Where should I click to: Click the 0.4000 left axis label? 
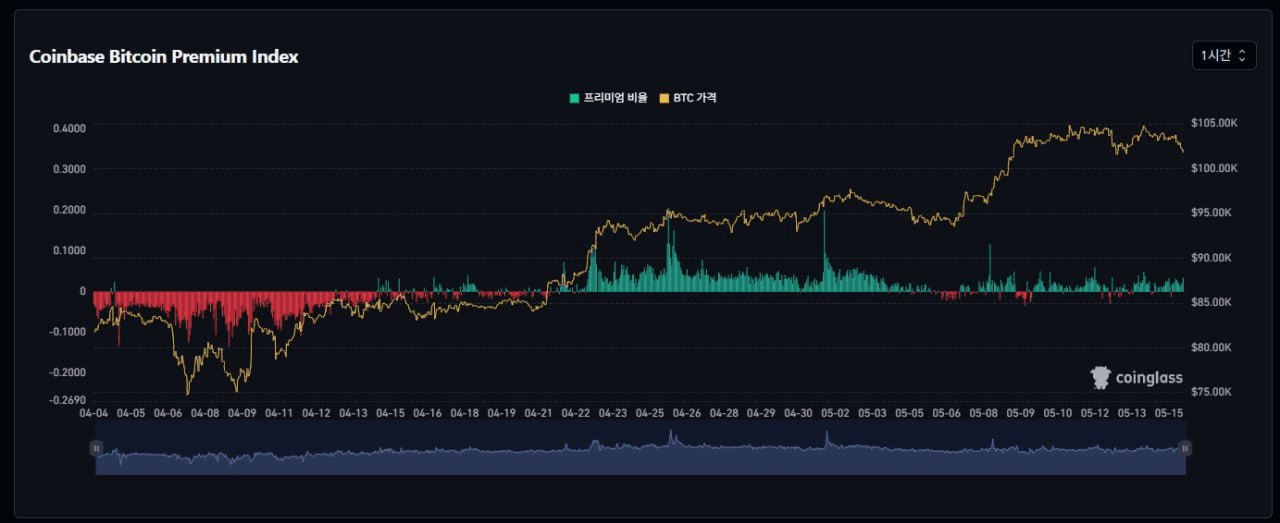(x=70, y=128)
